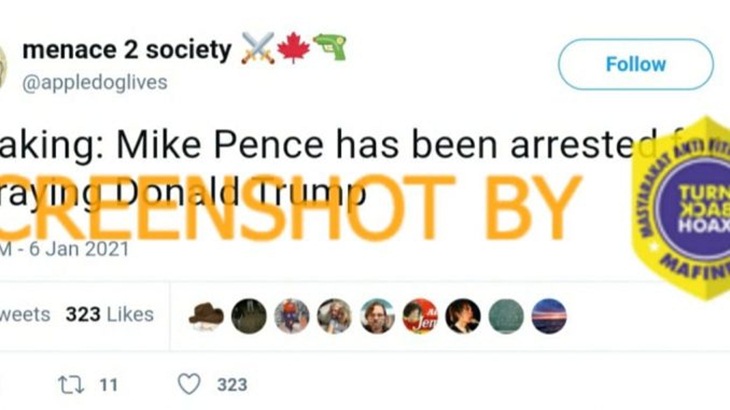
Task: Open the @appledoglives profile handle
Action: pos(94,82)
